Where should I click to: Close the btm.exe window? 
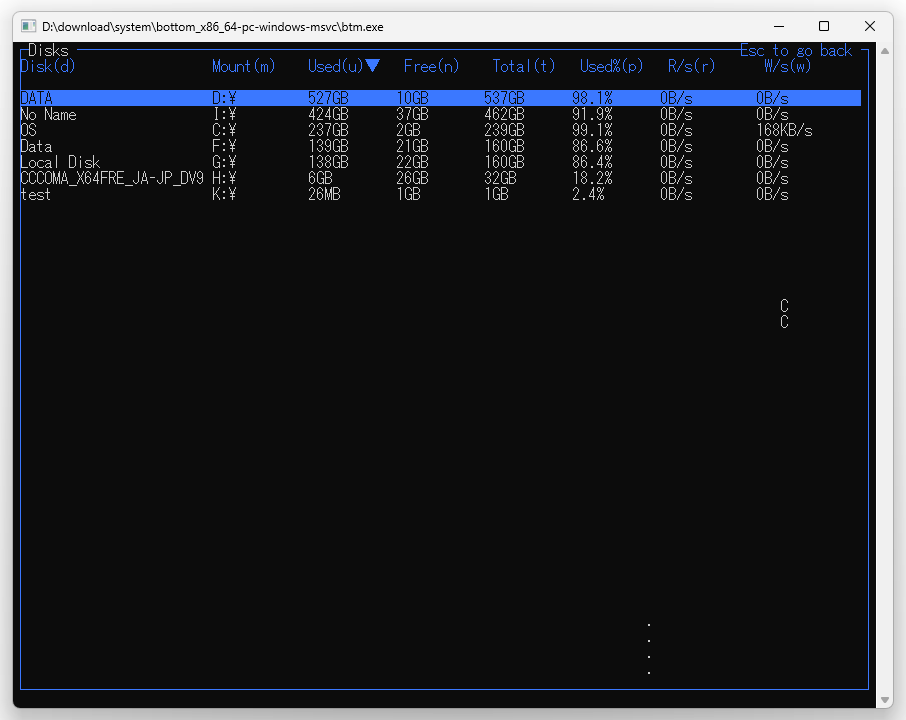tap(870, 27)
